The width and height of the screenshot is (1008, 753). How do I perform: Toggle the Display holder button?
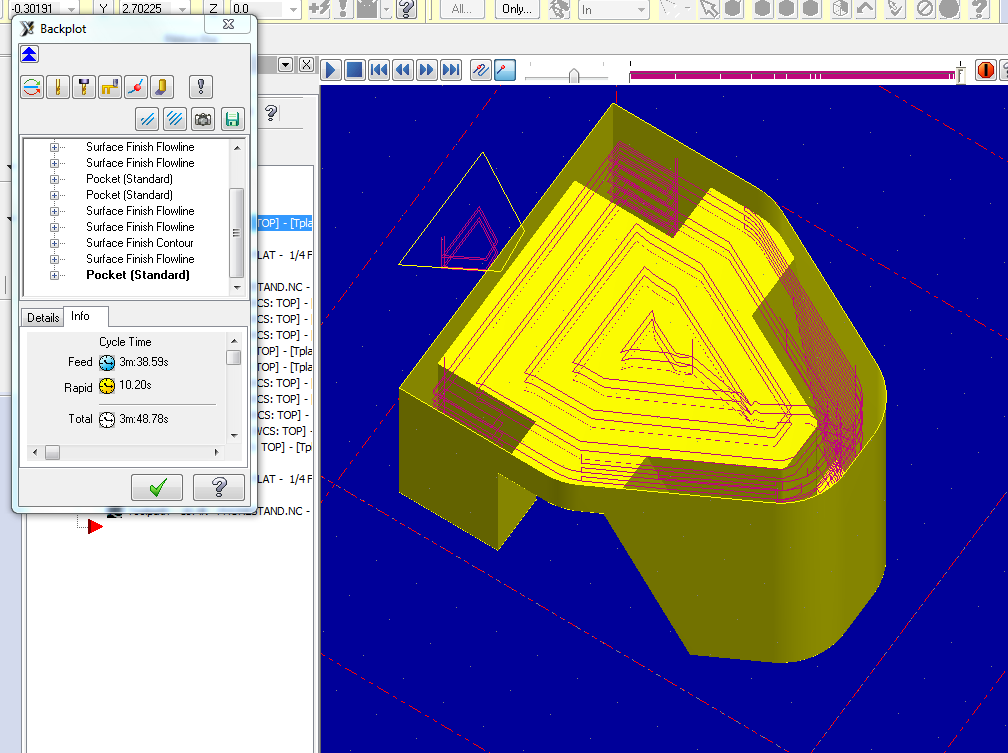[84, 87]
